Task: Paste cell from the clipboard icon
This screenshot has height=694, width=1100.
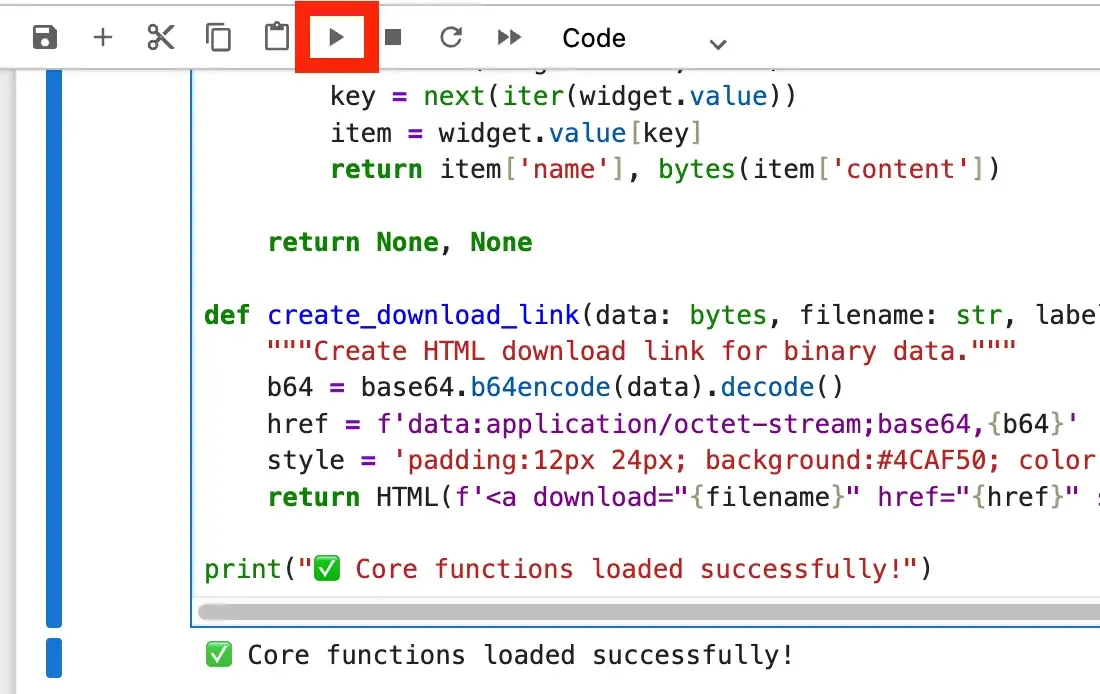Action: [276, 36]
